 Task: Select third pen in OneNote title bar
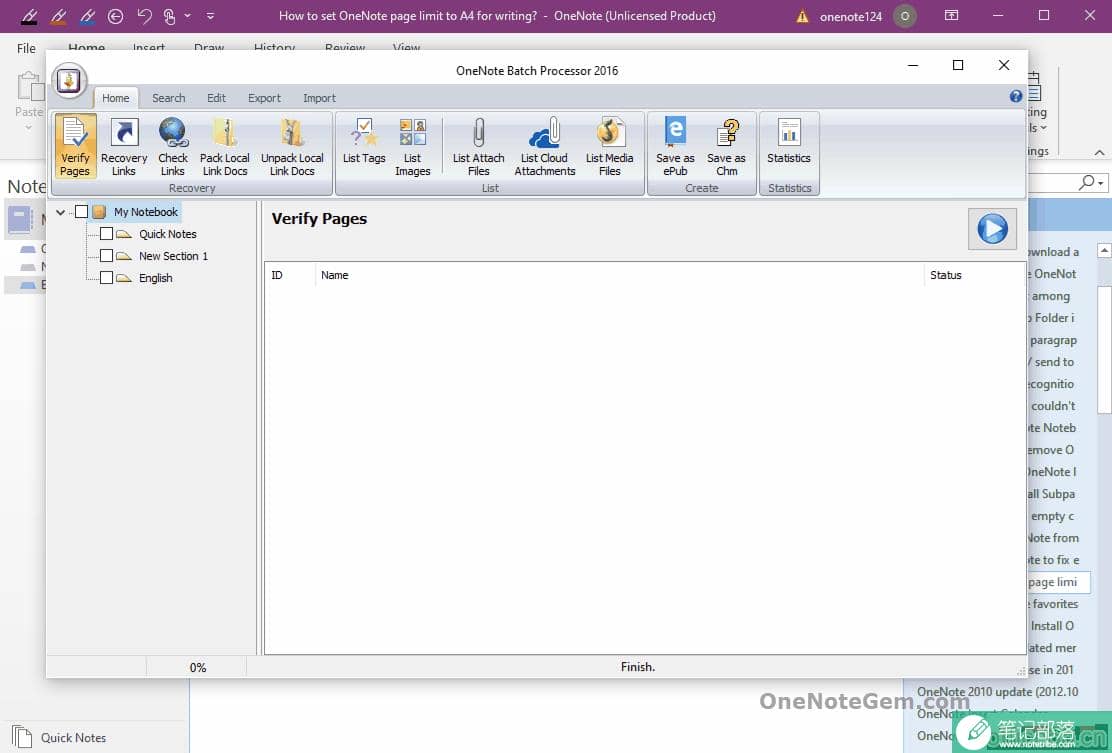coord(87,16)
